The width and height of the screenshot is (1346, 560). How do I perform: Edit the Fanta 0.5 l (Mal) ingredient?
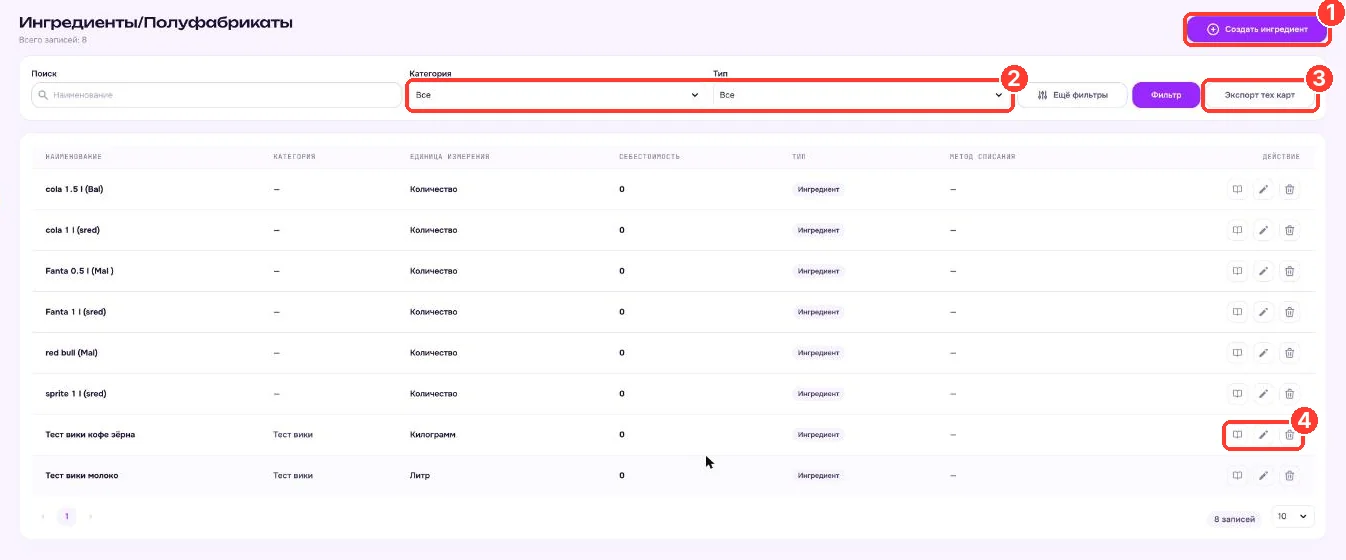tap(1263, 271)
